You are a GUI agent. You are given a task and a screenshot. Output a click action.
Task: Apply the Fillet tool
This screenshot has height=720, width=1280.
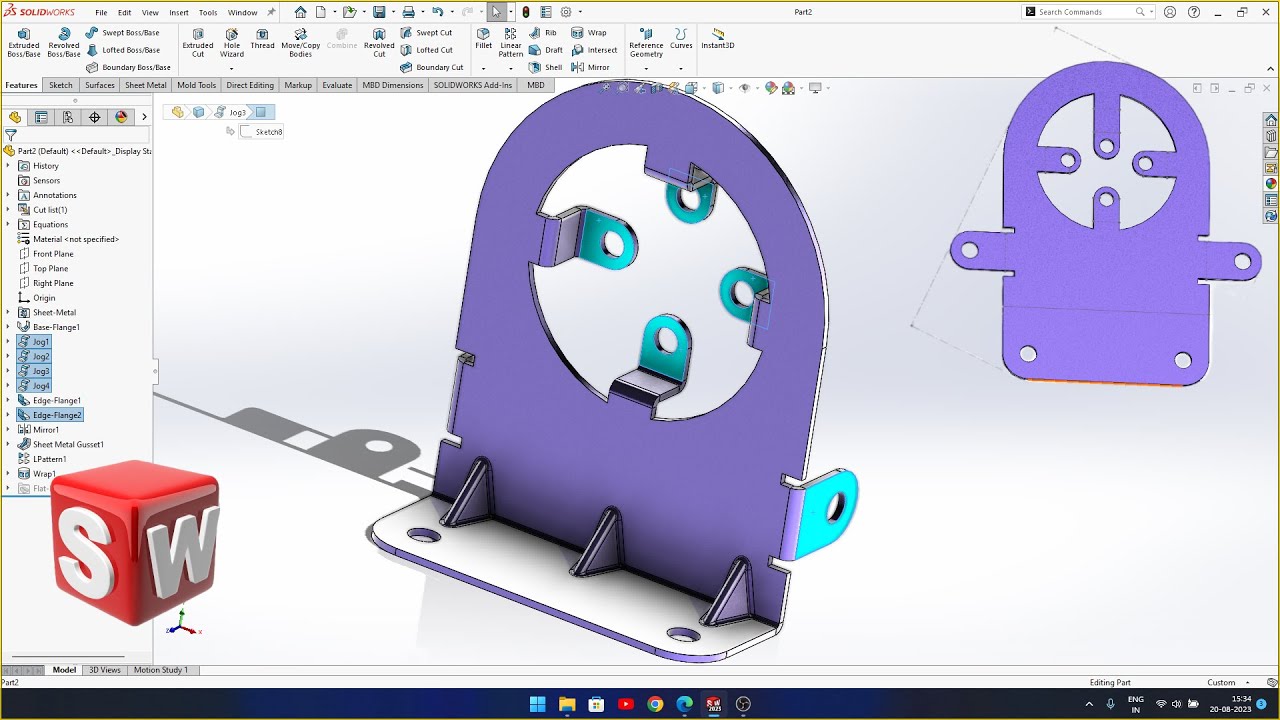pos(484,39)
